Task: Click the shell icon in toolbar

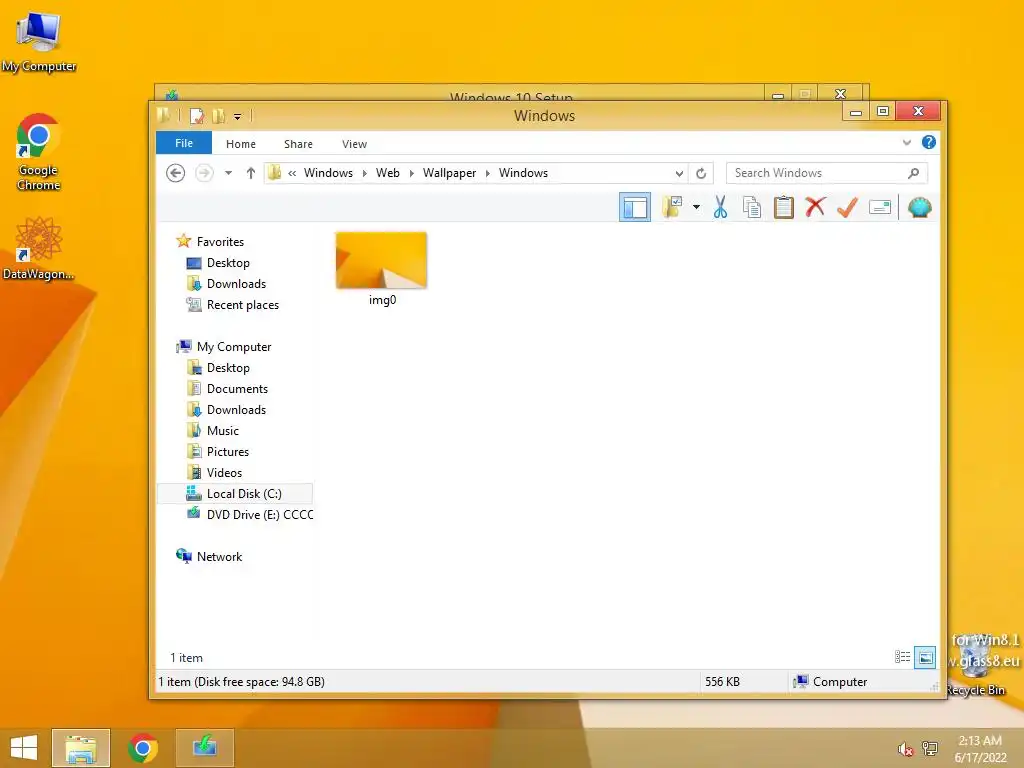Action: [x=920, y=208]
